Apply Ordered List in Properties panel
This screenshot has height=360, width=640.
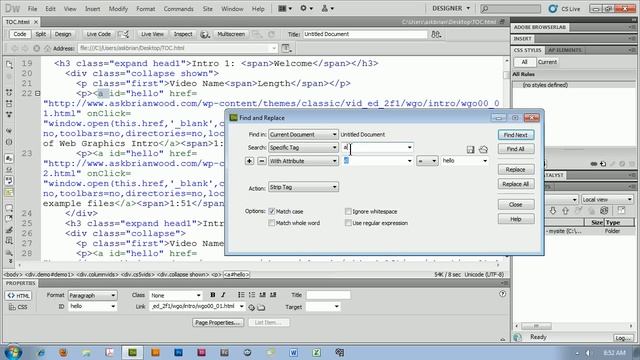click(252, 295)
